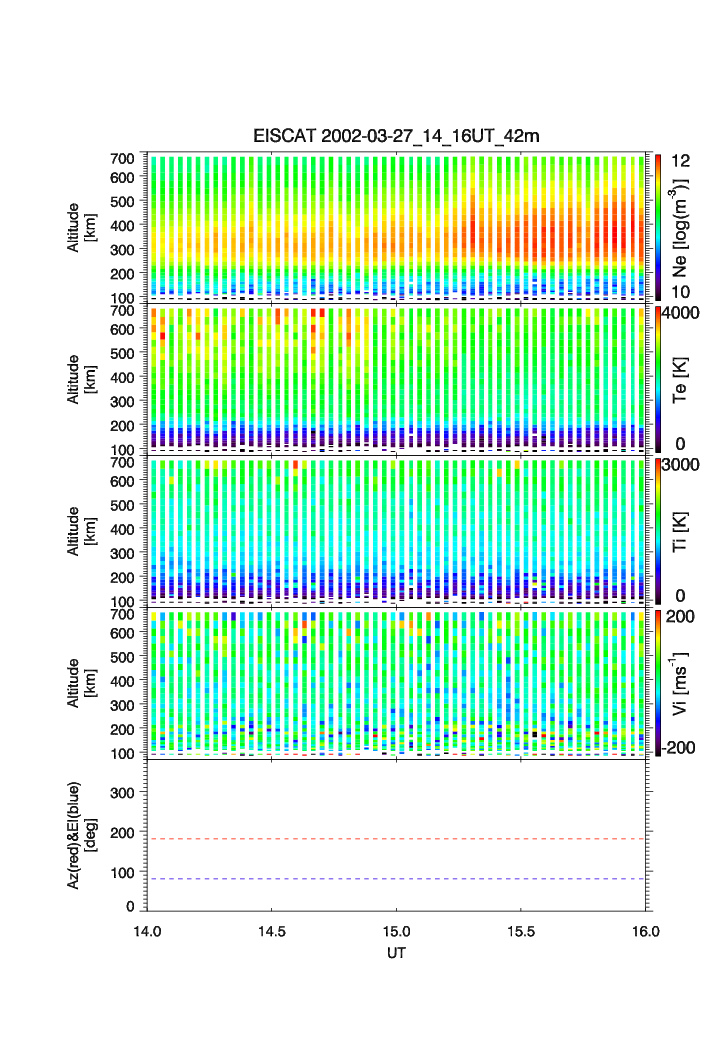Screen dimensions: 708x1063
Task: Click the Te [K] colorbar label
Action: (685, 380)
